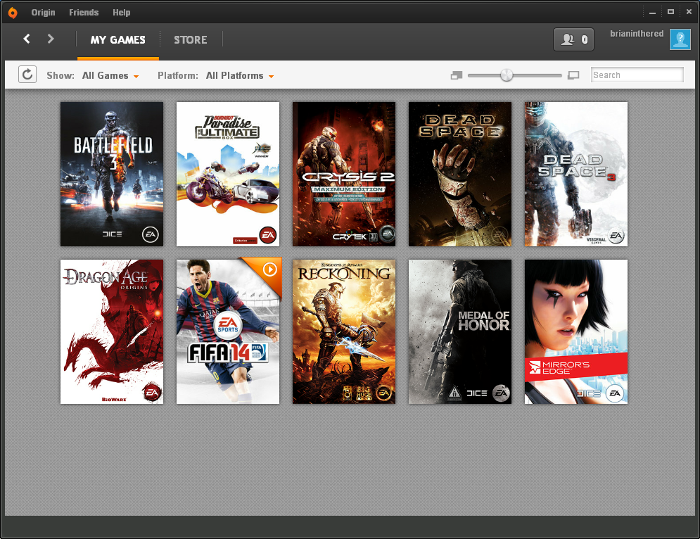Click the large tile size icon

click(573, 75)
